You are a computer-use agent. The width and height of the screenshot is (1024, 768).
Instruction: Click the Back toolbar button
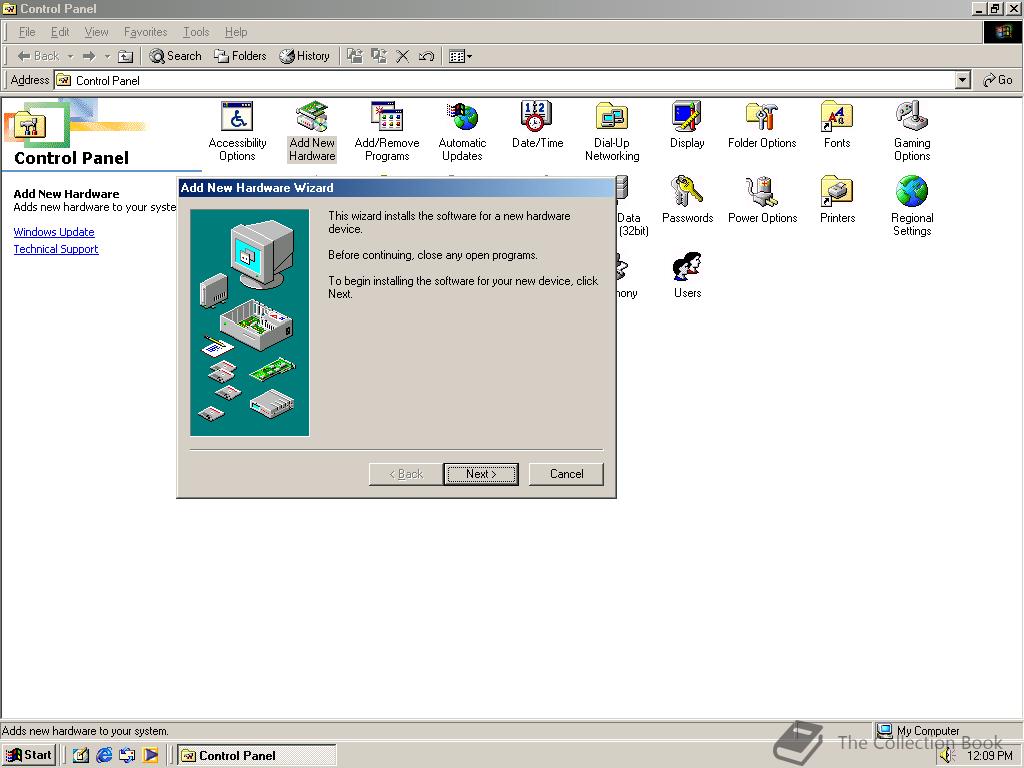pyautogui.click(x=38, y=56)
